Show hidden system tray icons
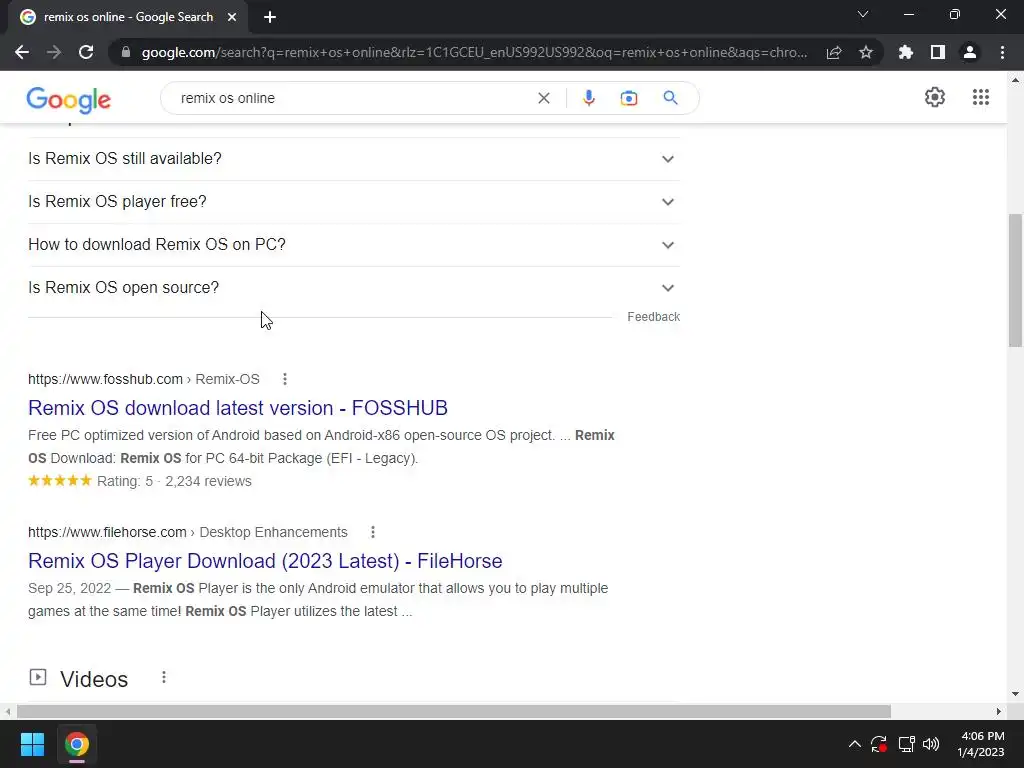1024x768 pixels. (x=854, y=744)
